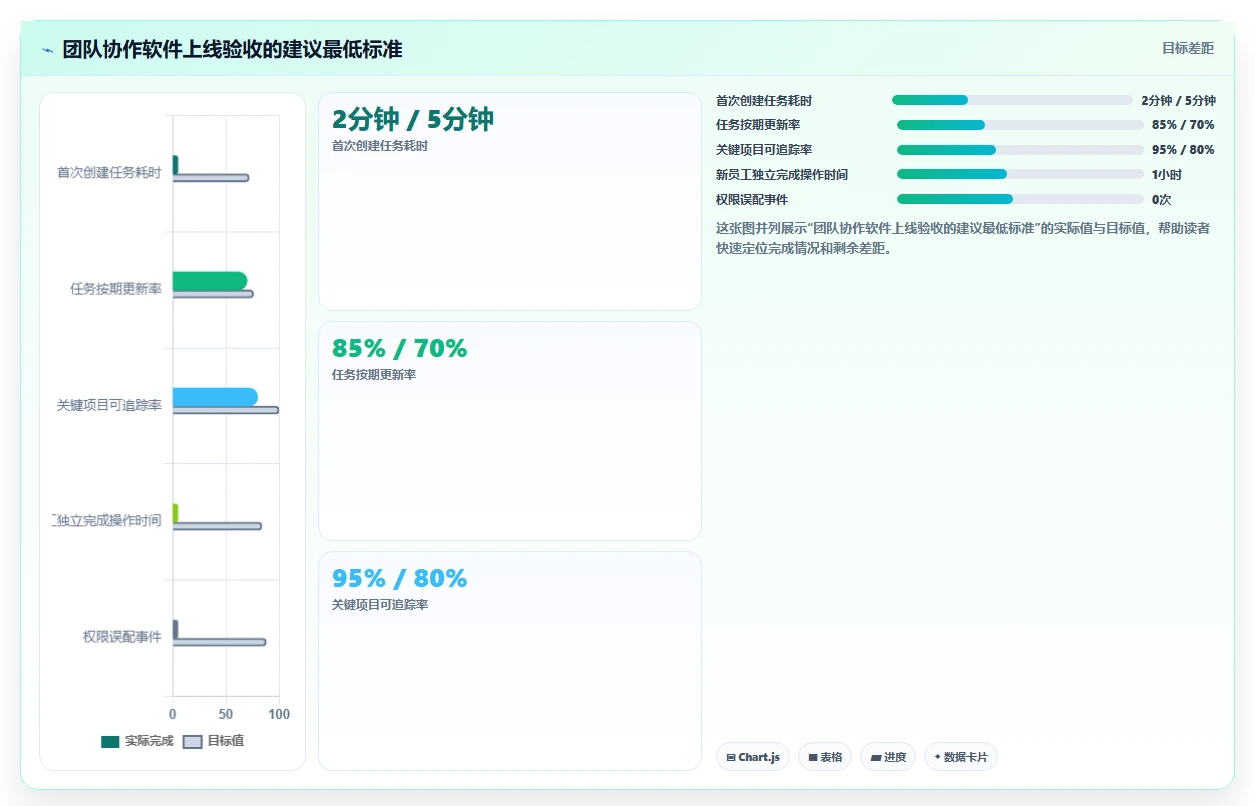Click the 关键项目可追踪率 progress bar

[1020, 150]
